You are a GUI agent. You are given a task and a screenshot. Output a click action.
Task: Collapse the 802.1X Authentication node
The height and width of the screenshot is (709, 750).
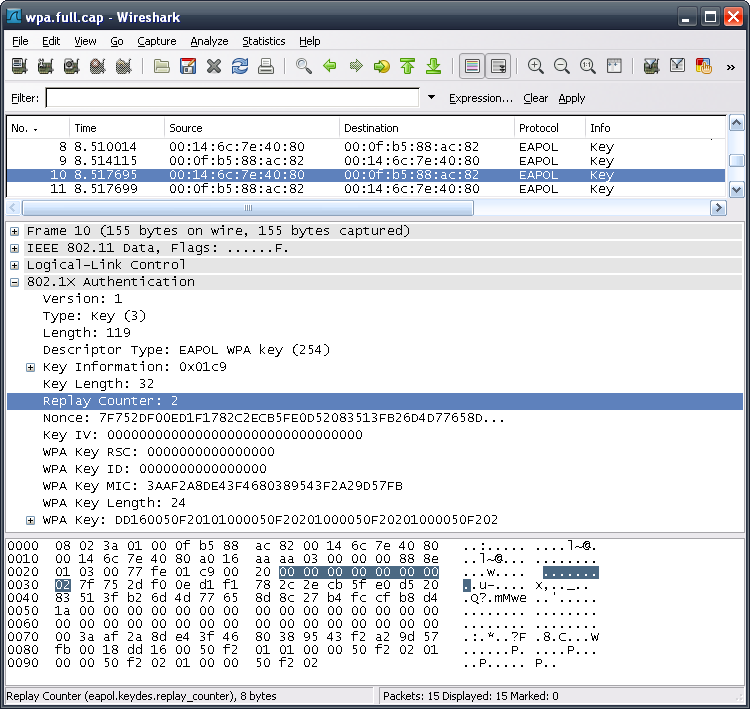coord(15,282)
